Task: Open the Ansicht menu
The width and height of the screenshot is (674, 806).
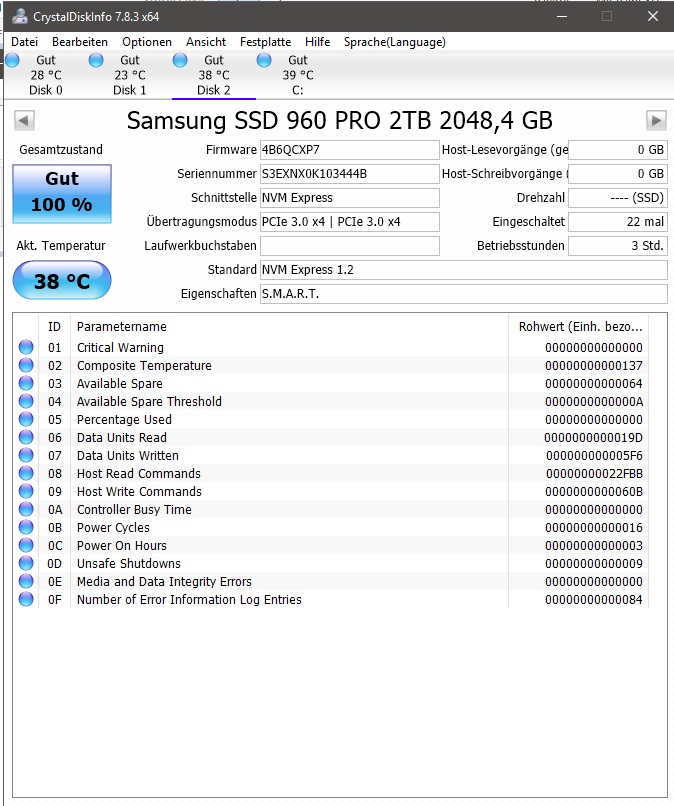Action: (206, 42)
